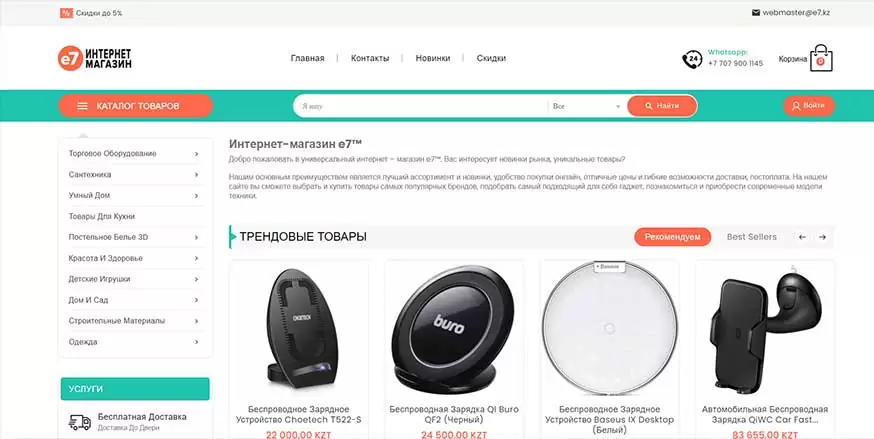Select the Рекомендуем tab
The height and width of the screenshot is (439, 874).
tap(672, 237)
